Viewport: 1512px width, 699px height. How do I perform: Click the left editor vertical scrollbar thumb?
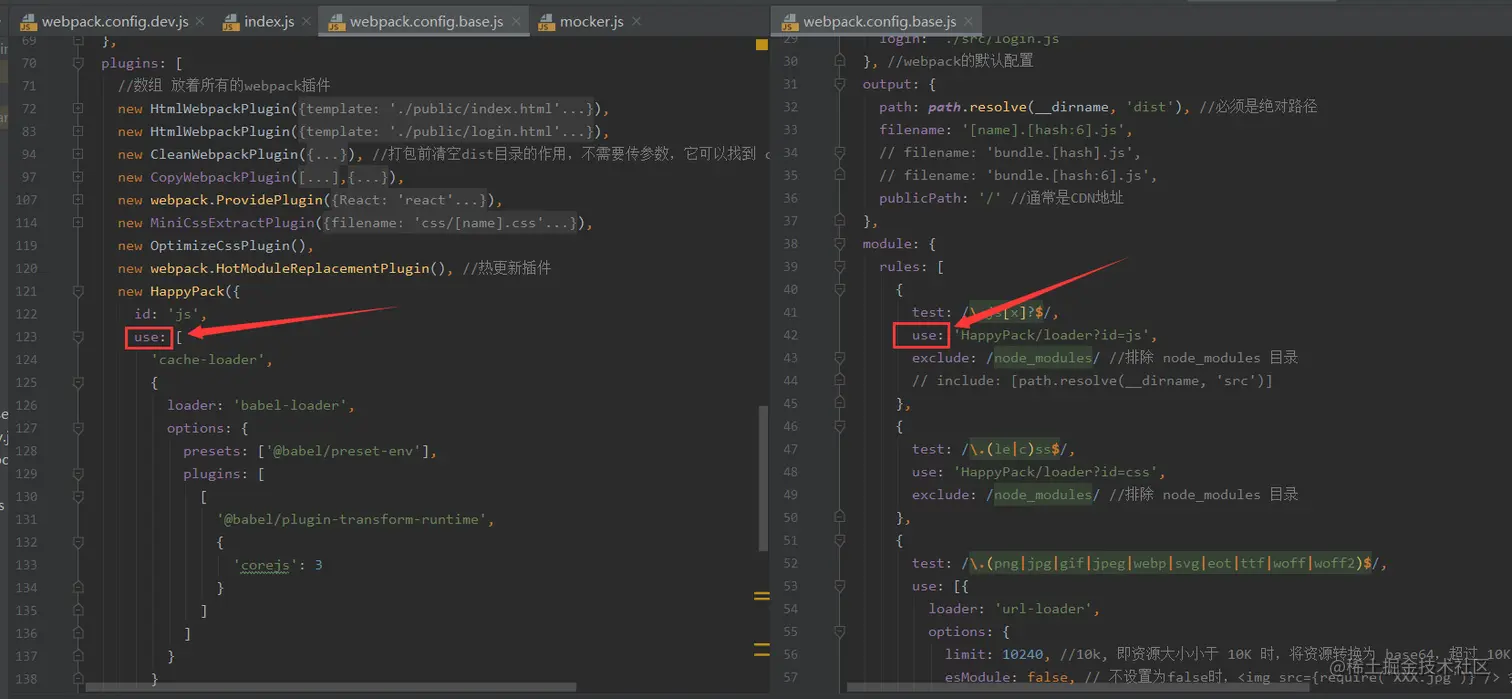point(764,479)
